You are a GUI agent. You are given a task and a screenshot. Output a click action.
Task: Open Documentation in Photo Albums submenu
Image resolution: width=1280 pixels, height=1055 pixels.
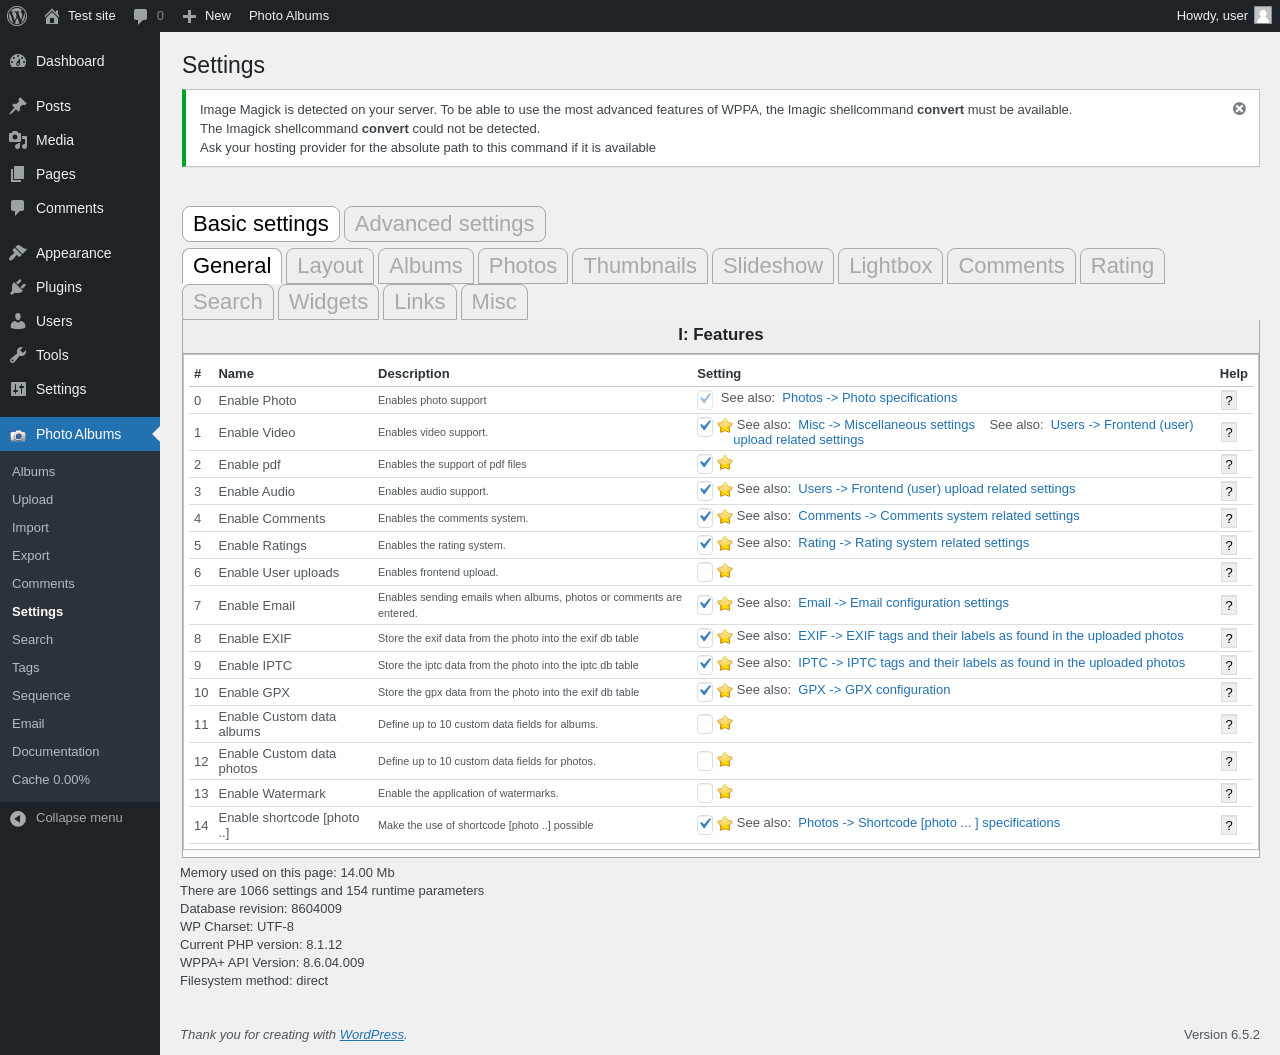tap(56, 752)
